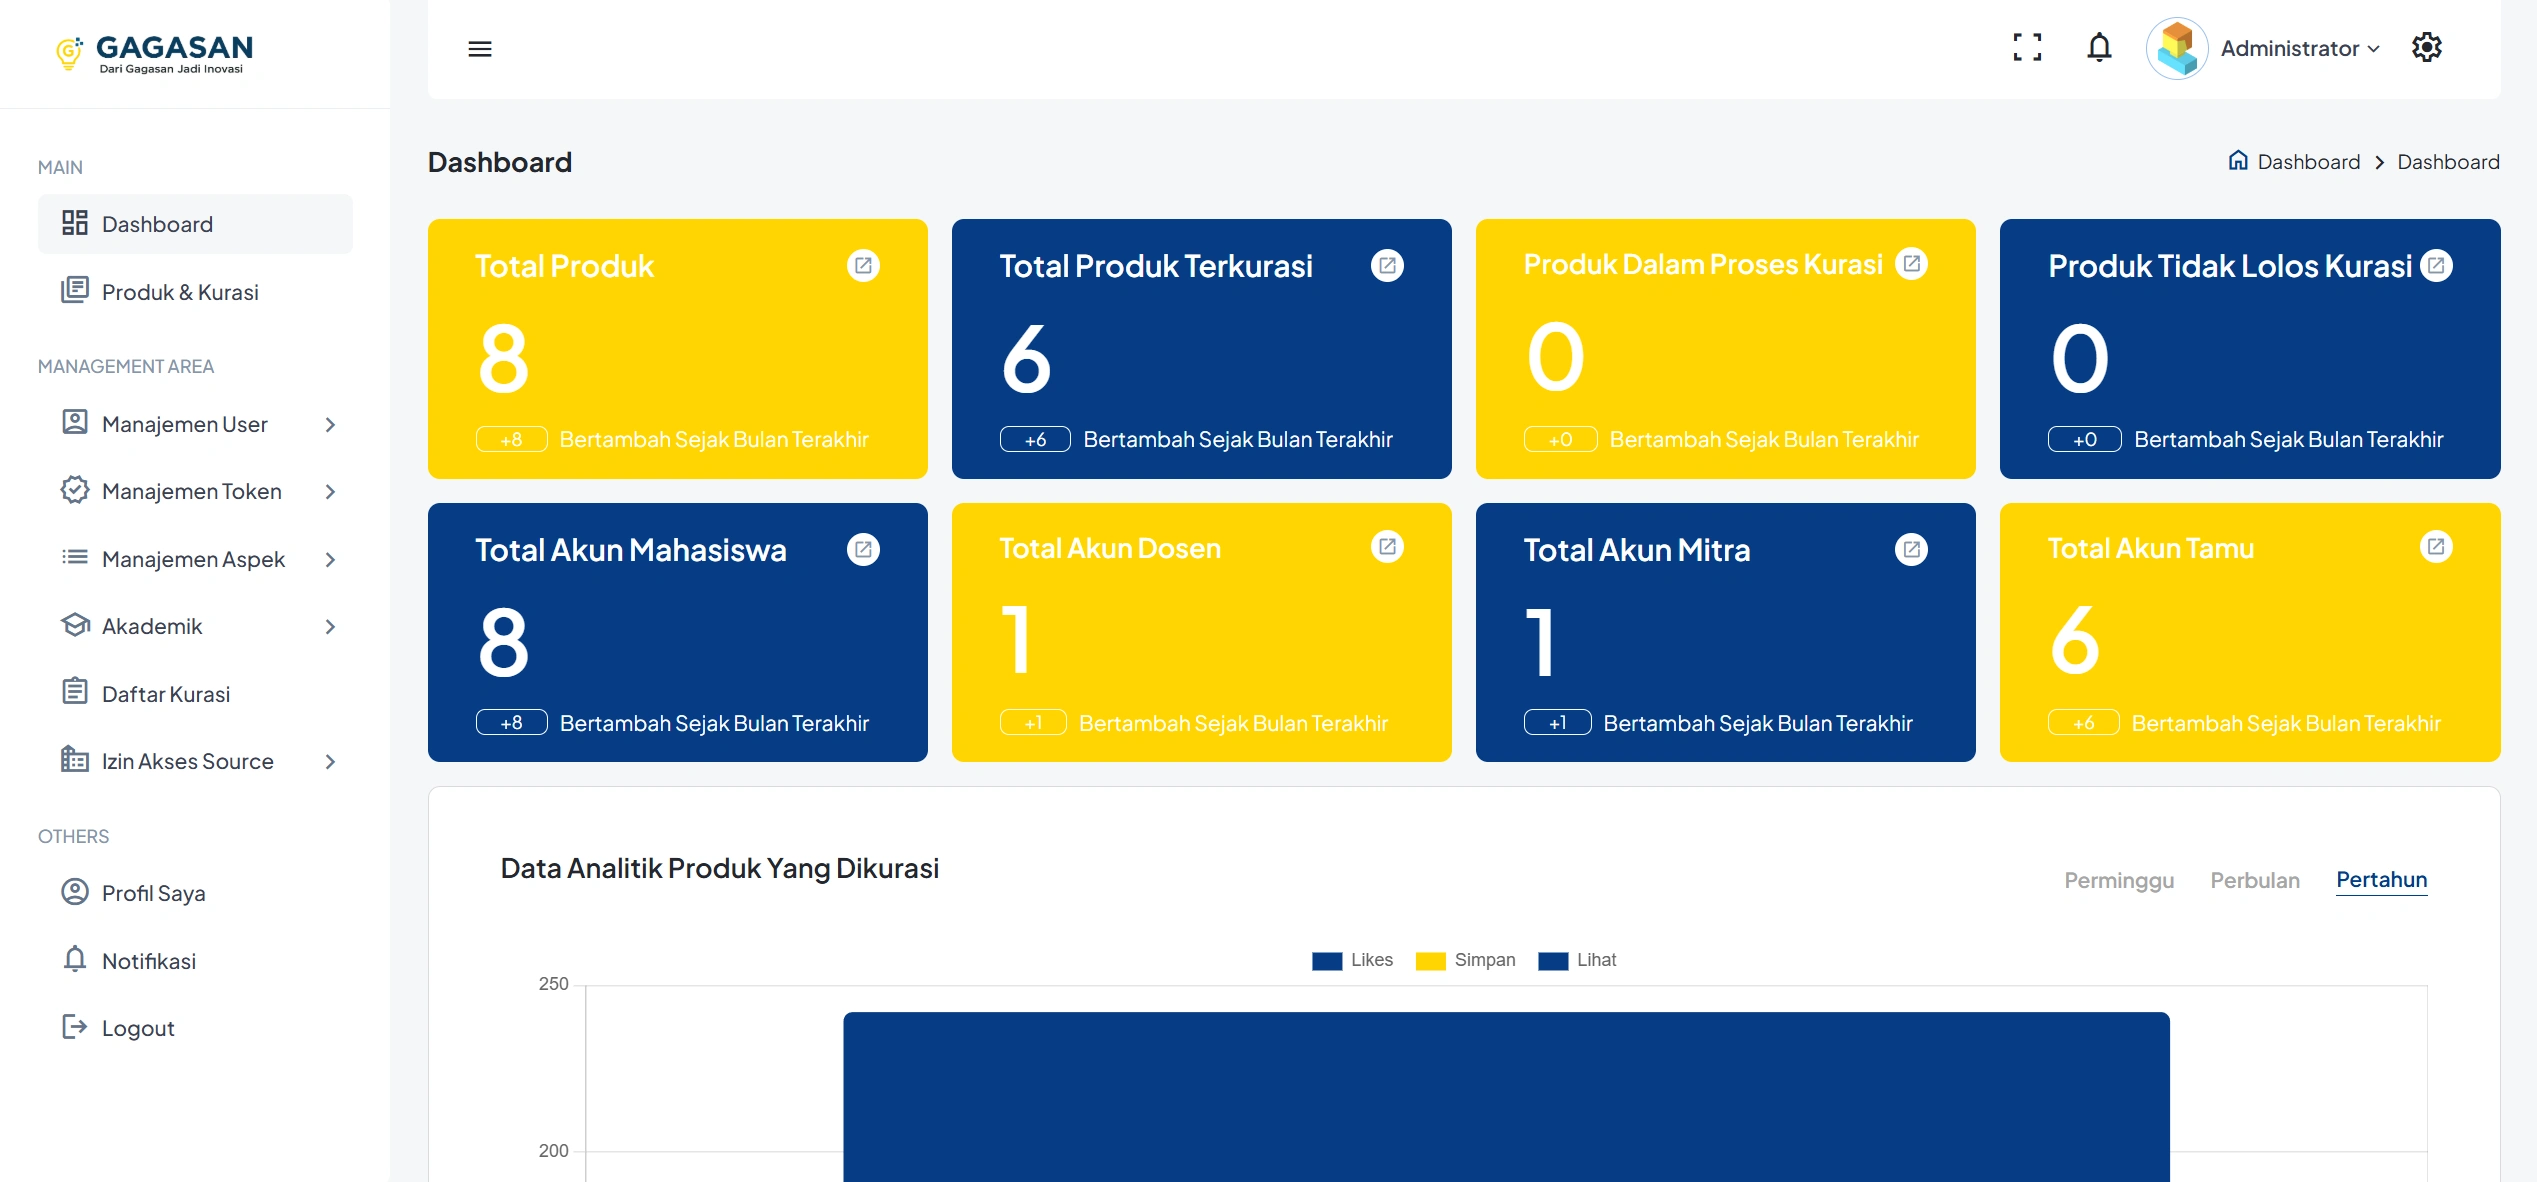Go to Produk & Kurasi page
2537x1182 pixels.
pos(180,292)
